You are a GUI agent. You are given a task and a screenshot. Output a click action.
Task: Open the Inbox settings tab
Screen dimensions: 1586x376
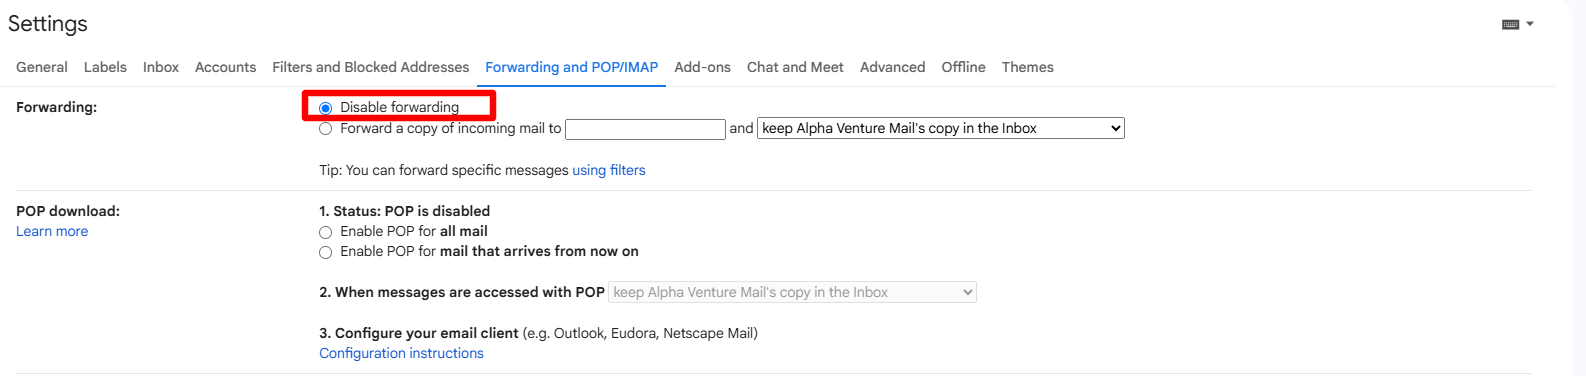(161, 67)
